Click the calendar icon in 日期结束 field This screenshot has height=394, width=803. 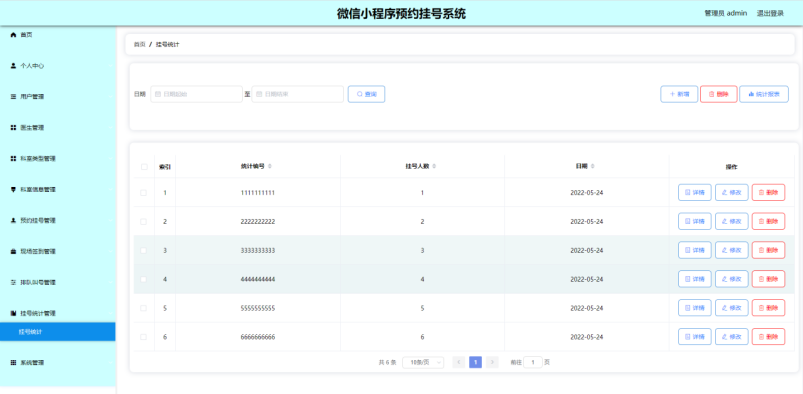point(259,94)
